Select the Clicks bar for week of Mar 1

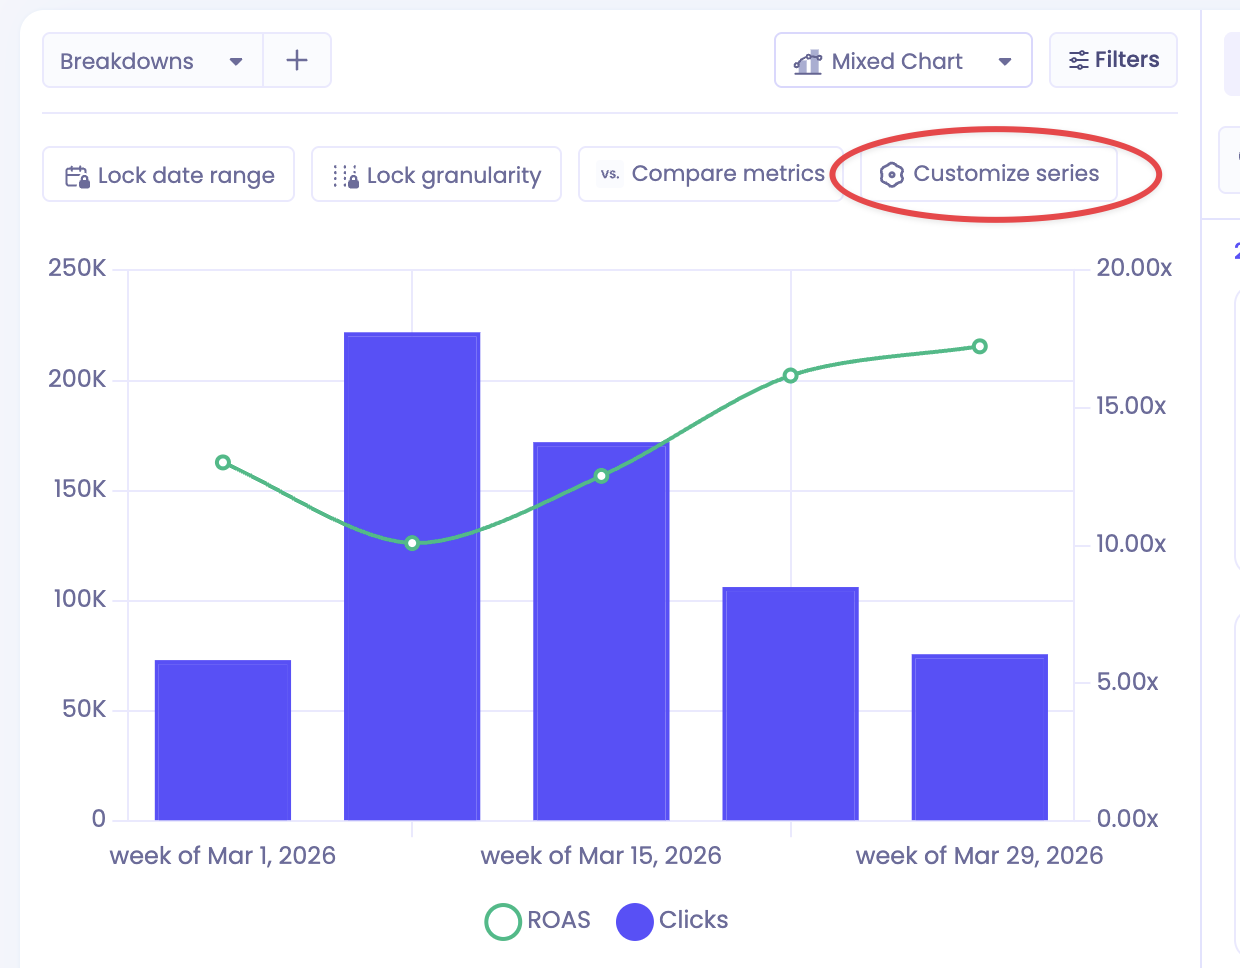(223, 740)
